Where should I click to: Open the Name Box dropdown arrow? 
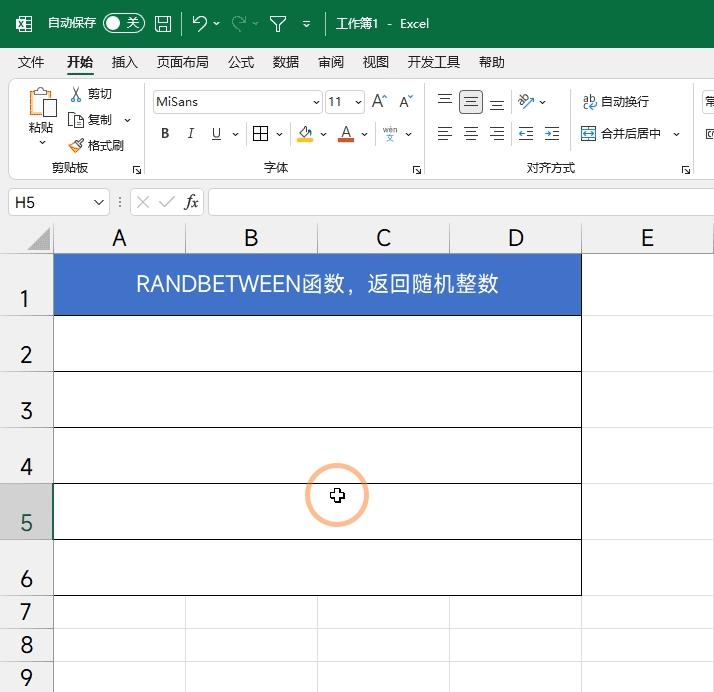(98, 202)
